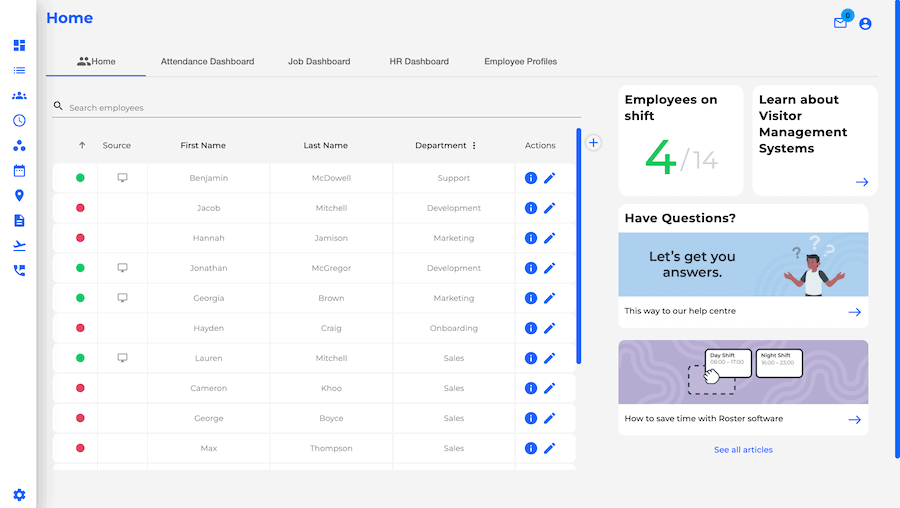900x508 pixels.
Task: Open the employees group icon in sidebar
Action: coord(19,96)
